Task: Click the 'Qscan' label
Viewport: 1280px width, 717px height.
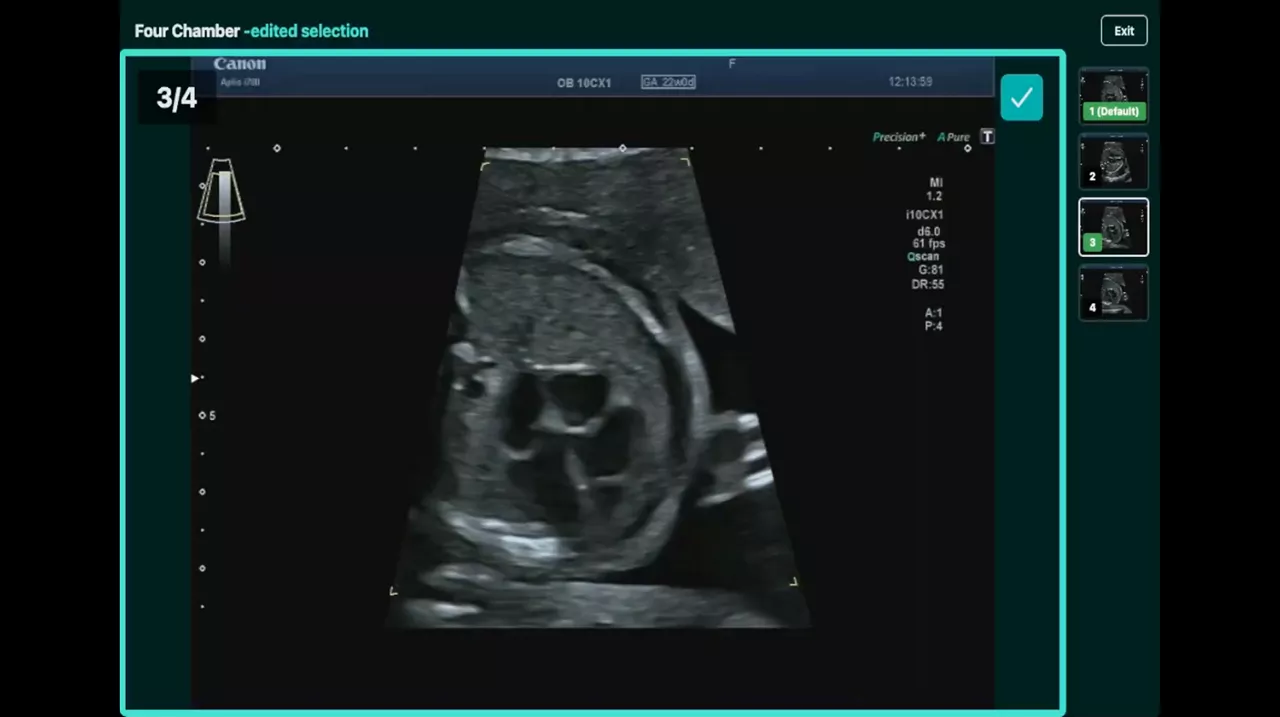Action: coord(923,257)
